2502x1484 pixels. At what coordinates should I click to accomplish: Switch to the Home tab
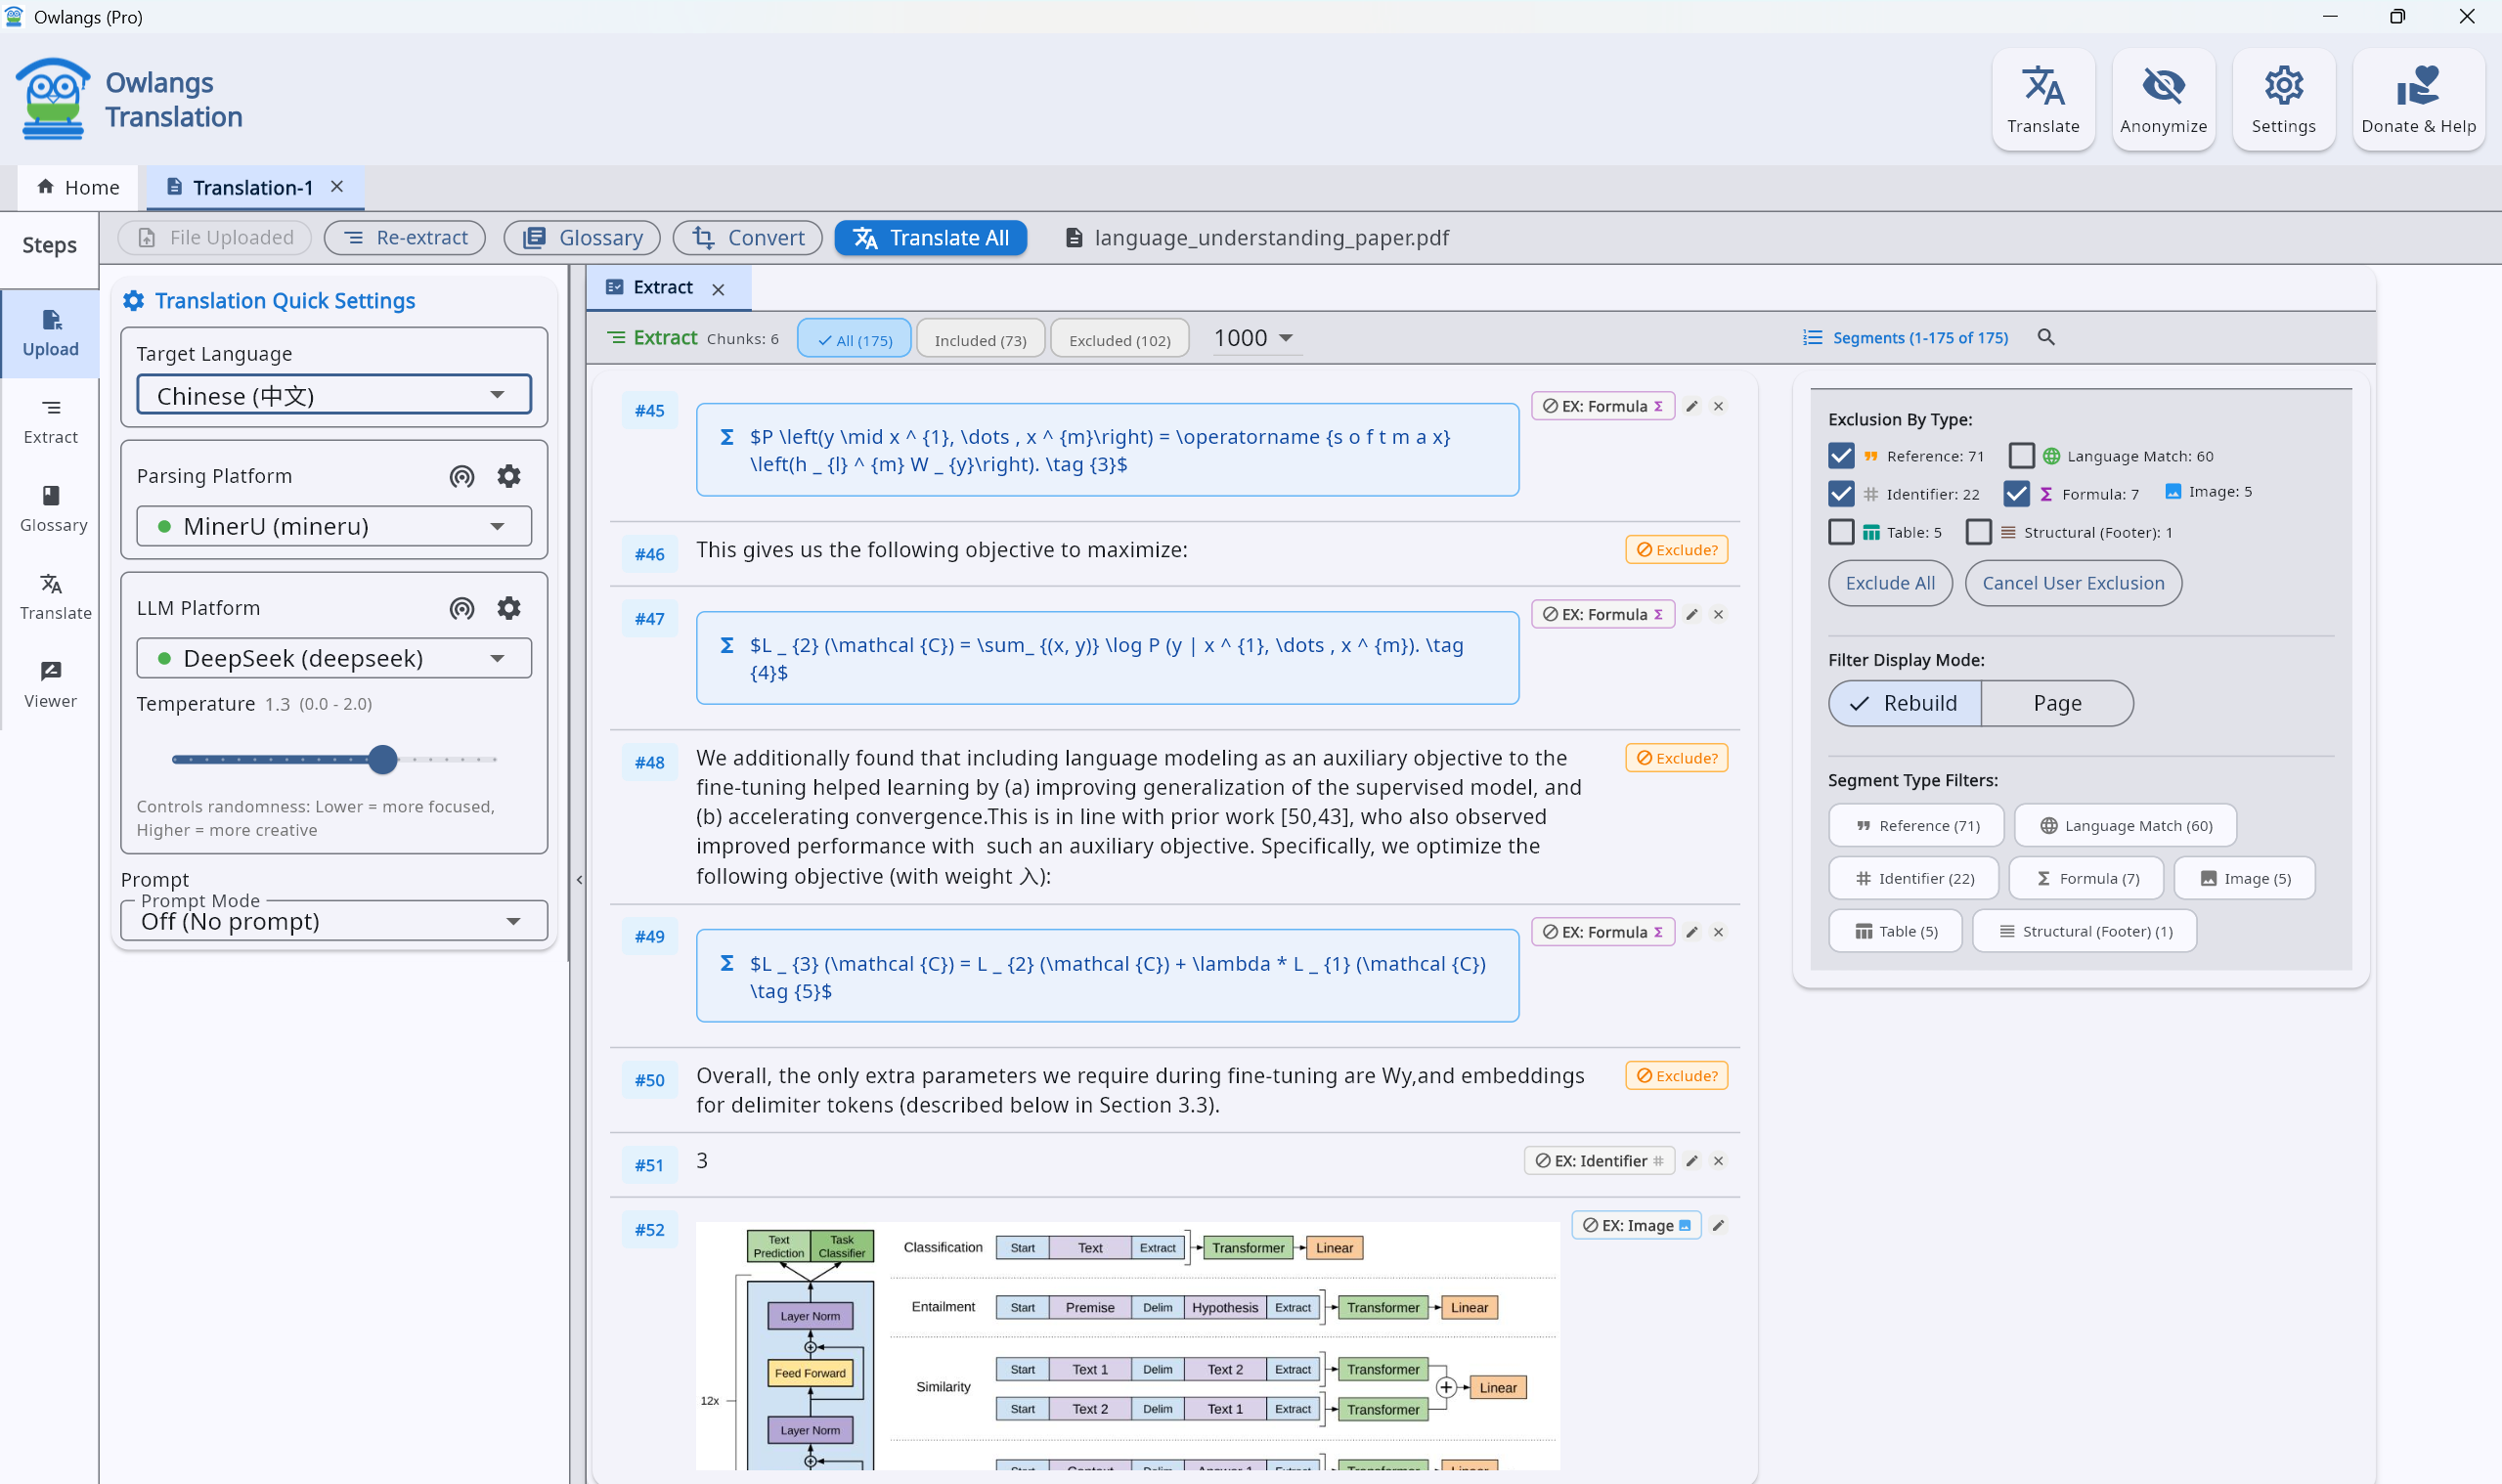(x=78, y=187)
